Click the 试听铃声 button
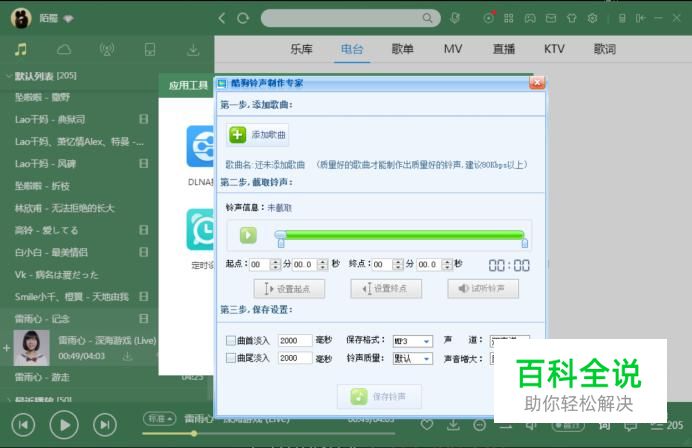 [483, 289]
